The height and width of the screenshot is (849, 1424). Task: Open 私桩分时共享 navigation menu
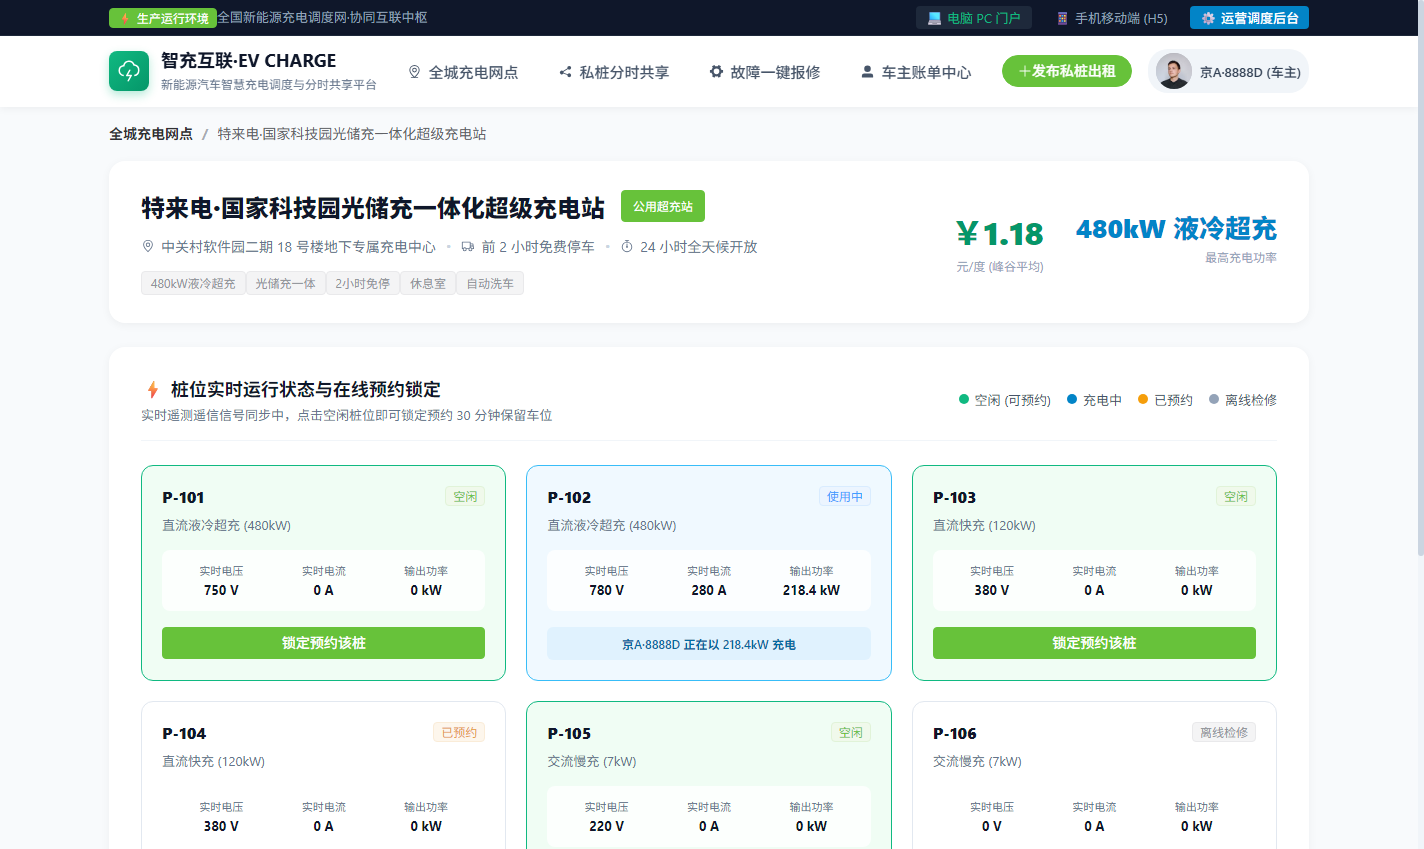coord(614,72)
